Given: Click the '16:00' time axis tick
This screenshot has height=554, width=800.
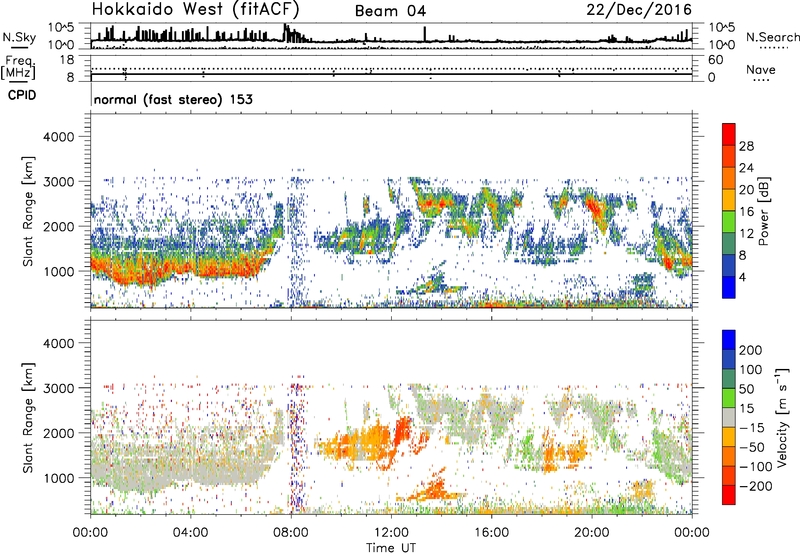Looking at the screenshot, I should coord(491,533).
